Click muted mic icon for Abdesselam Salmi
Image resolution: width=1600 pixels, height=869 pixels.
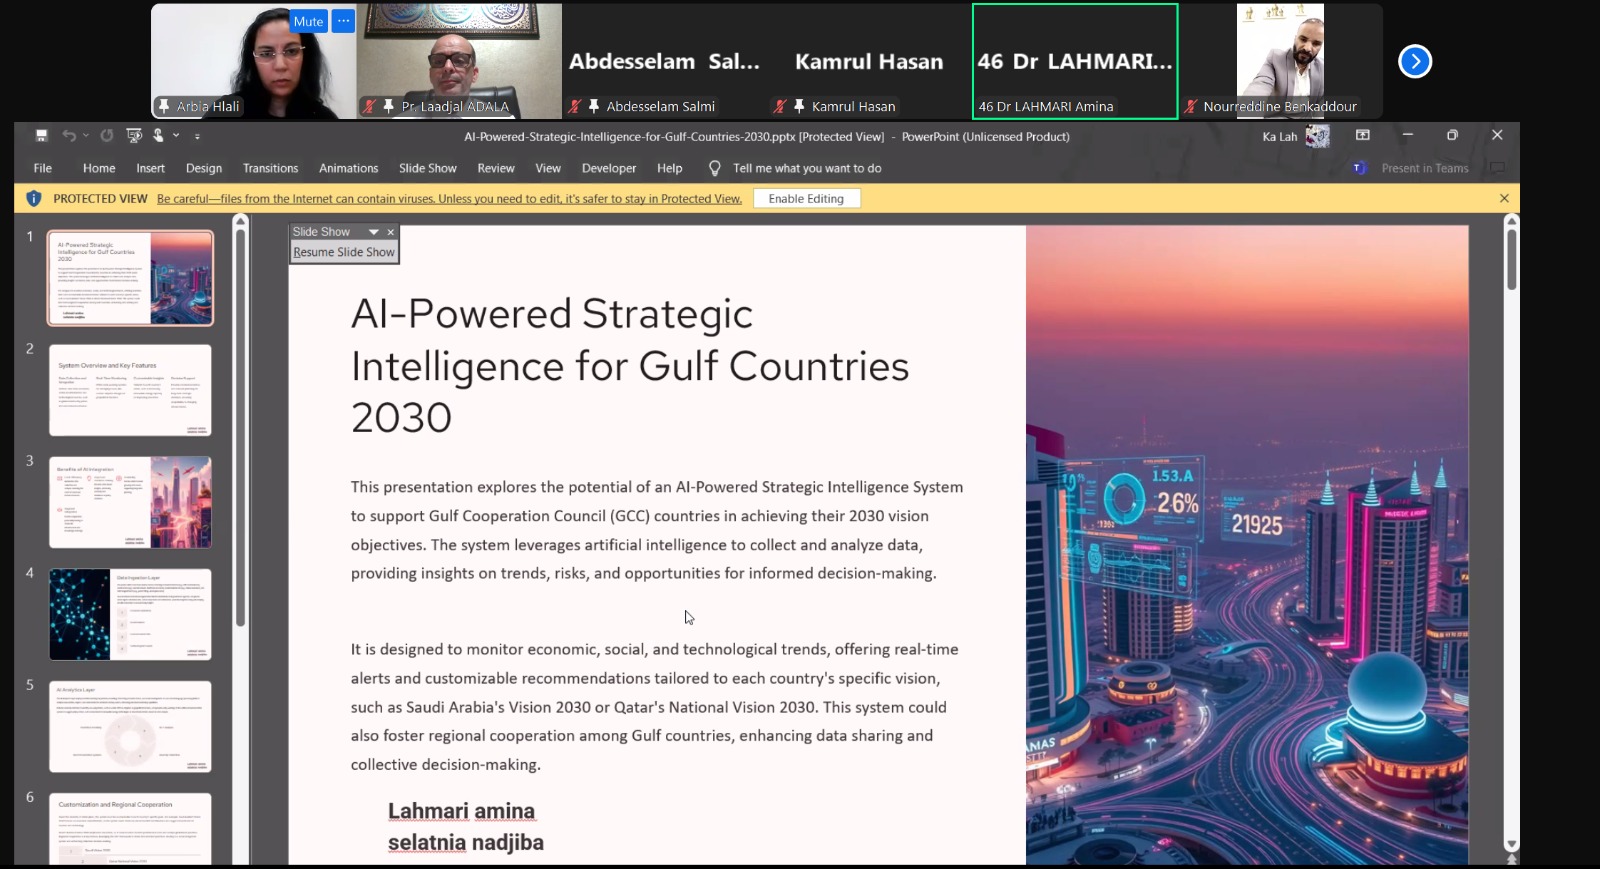[x=574, y=106]
